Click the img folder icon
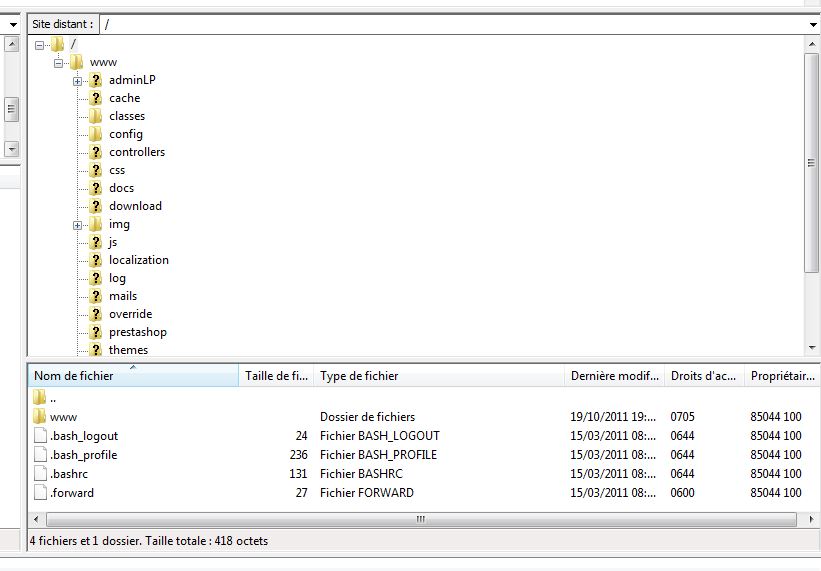Screen dimensions: 821x571 click(x=95, y=224)
